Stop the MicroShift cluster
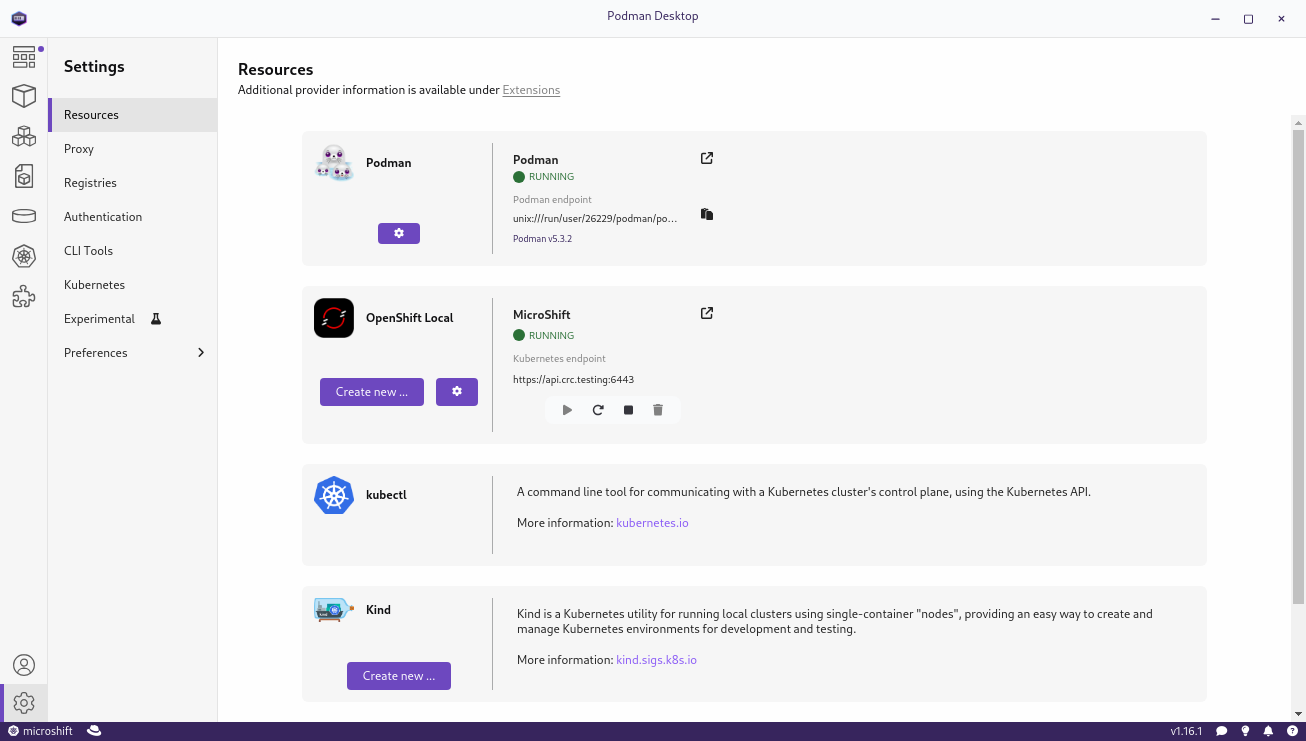1306x741 pixels. click(x=628, y=410)
